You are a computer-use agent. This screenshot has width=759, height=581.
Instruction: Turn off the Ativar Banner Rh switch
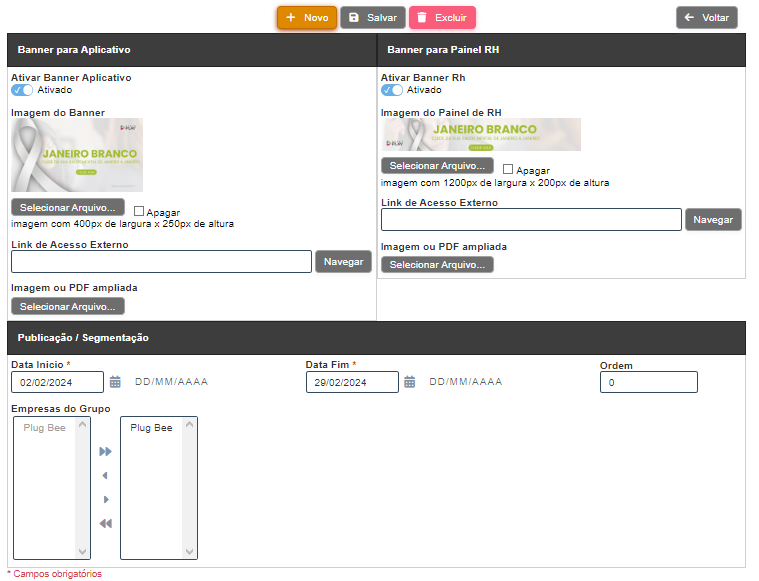392,90
